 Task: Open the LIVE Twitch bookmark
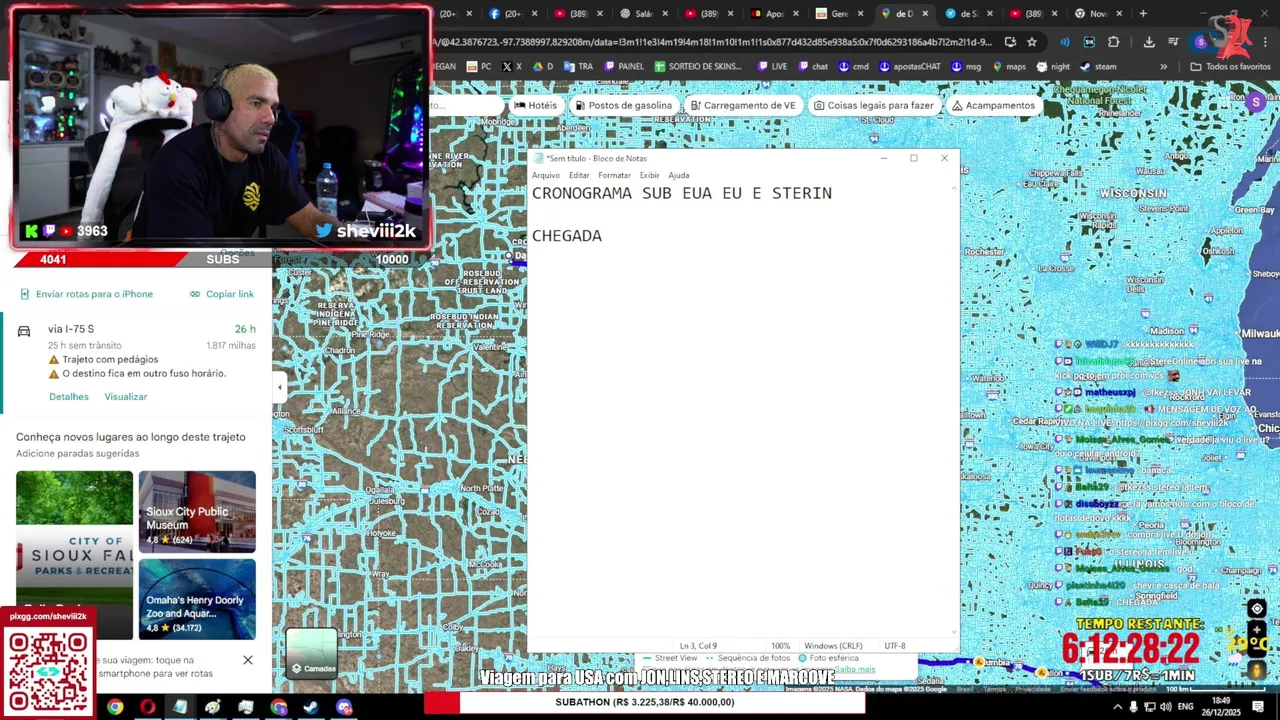pos(773,67)
